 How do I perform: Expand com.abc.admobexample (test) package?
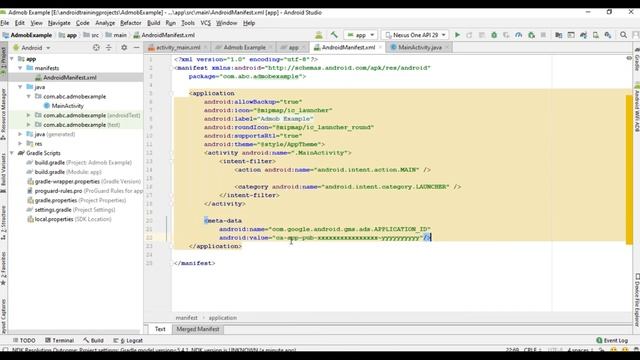coord(29,124)
